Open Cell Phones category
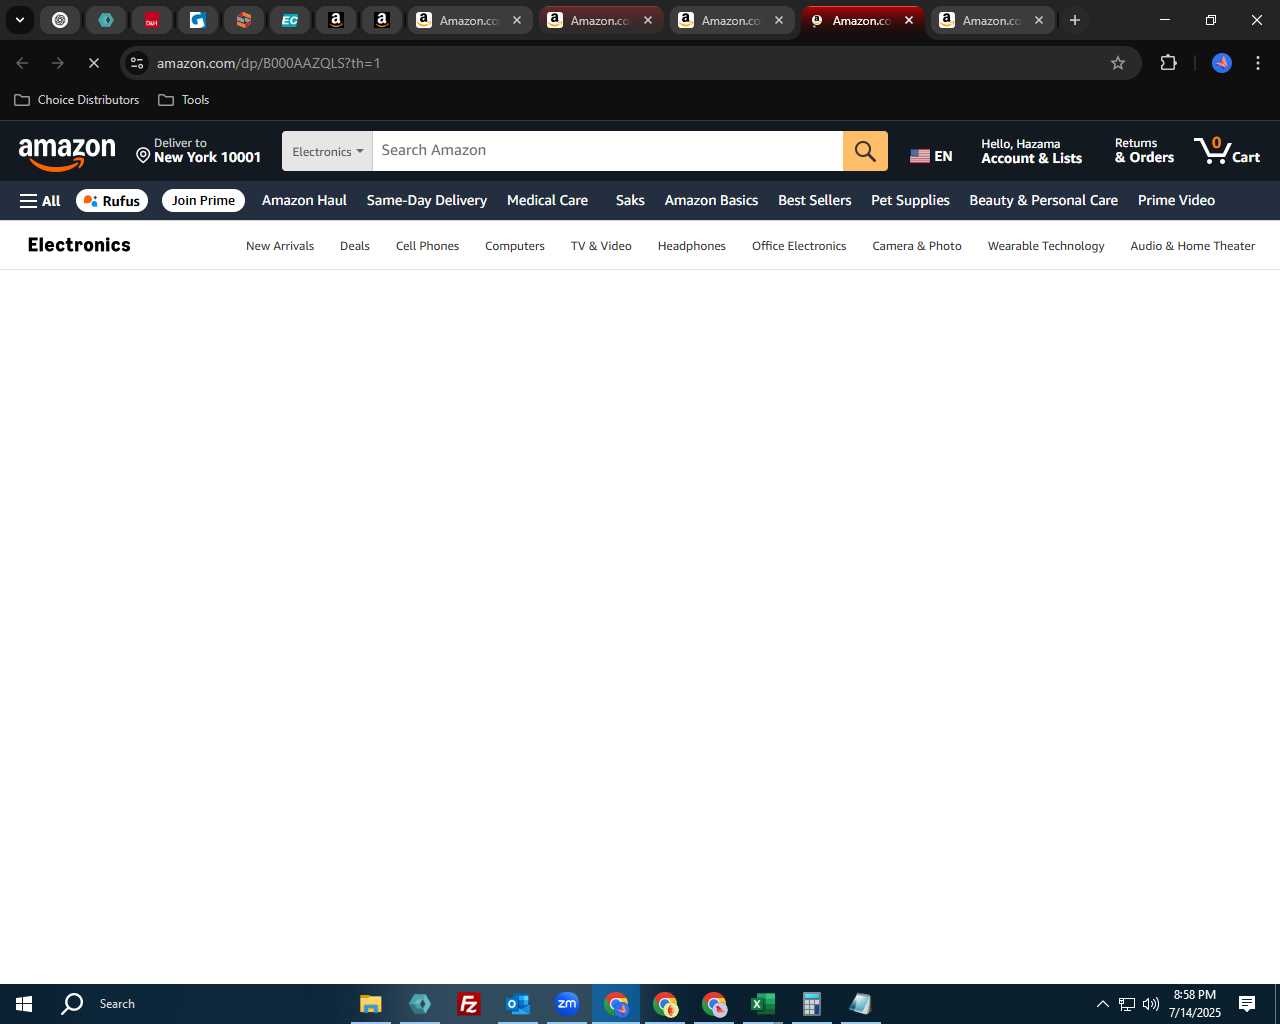This screenshot has width=1280, height=1024. pos(427,246)
